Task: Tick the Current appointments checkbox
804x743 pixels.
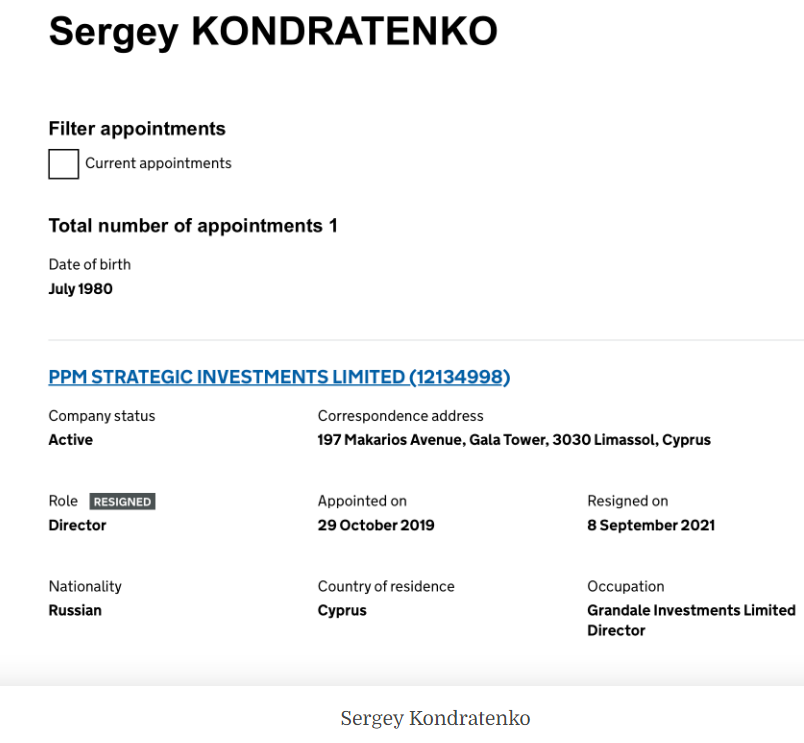Action: tap(64, 164)
